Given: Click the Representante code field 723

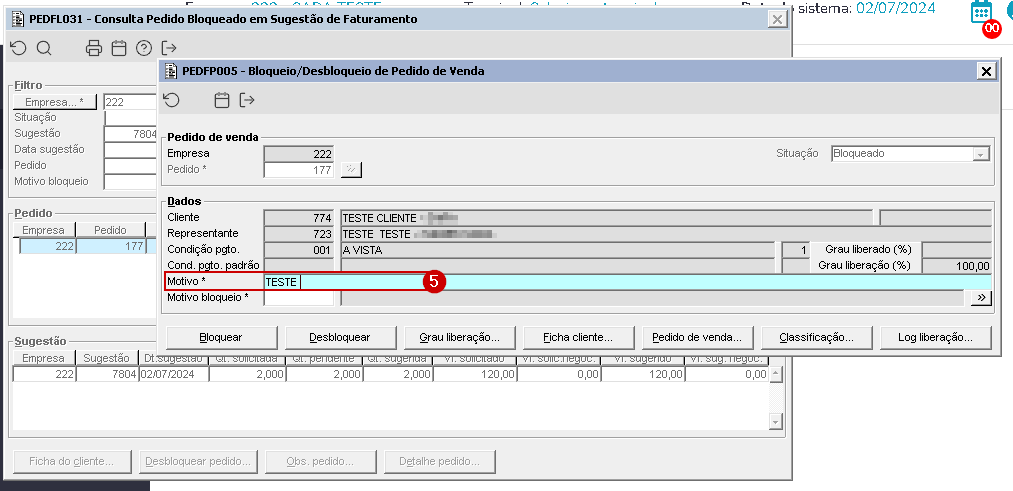Looking at the screenshot, I should tap(299, 234).
